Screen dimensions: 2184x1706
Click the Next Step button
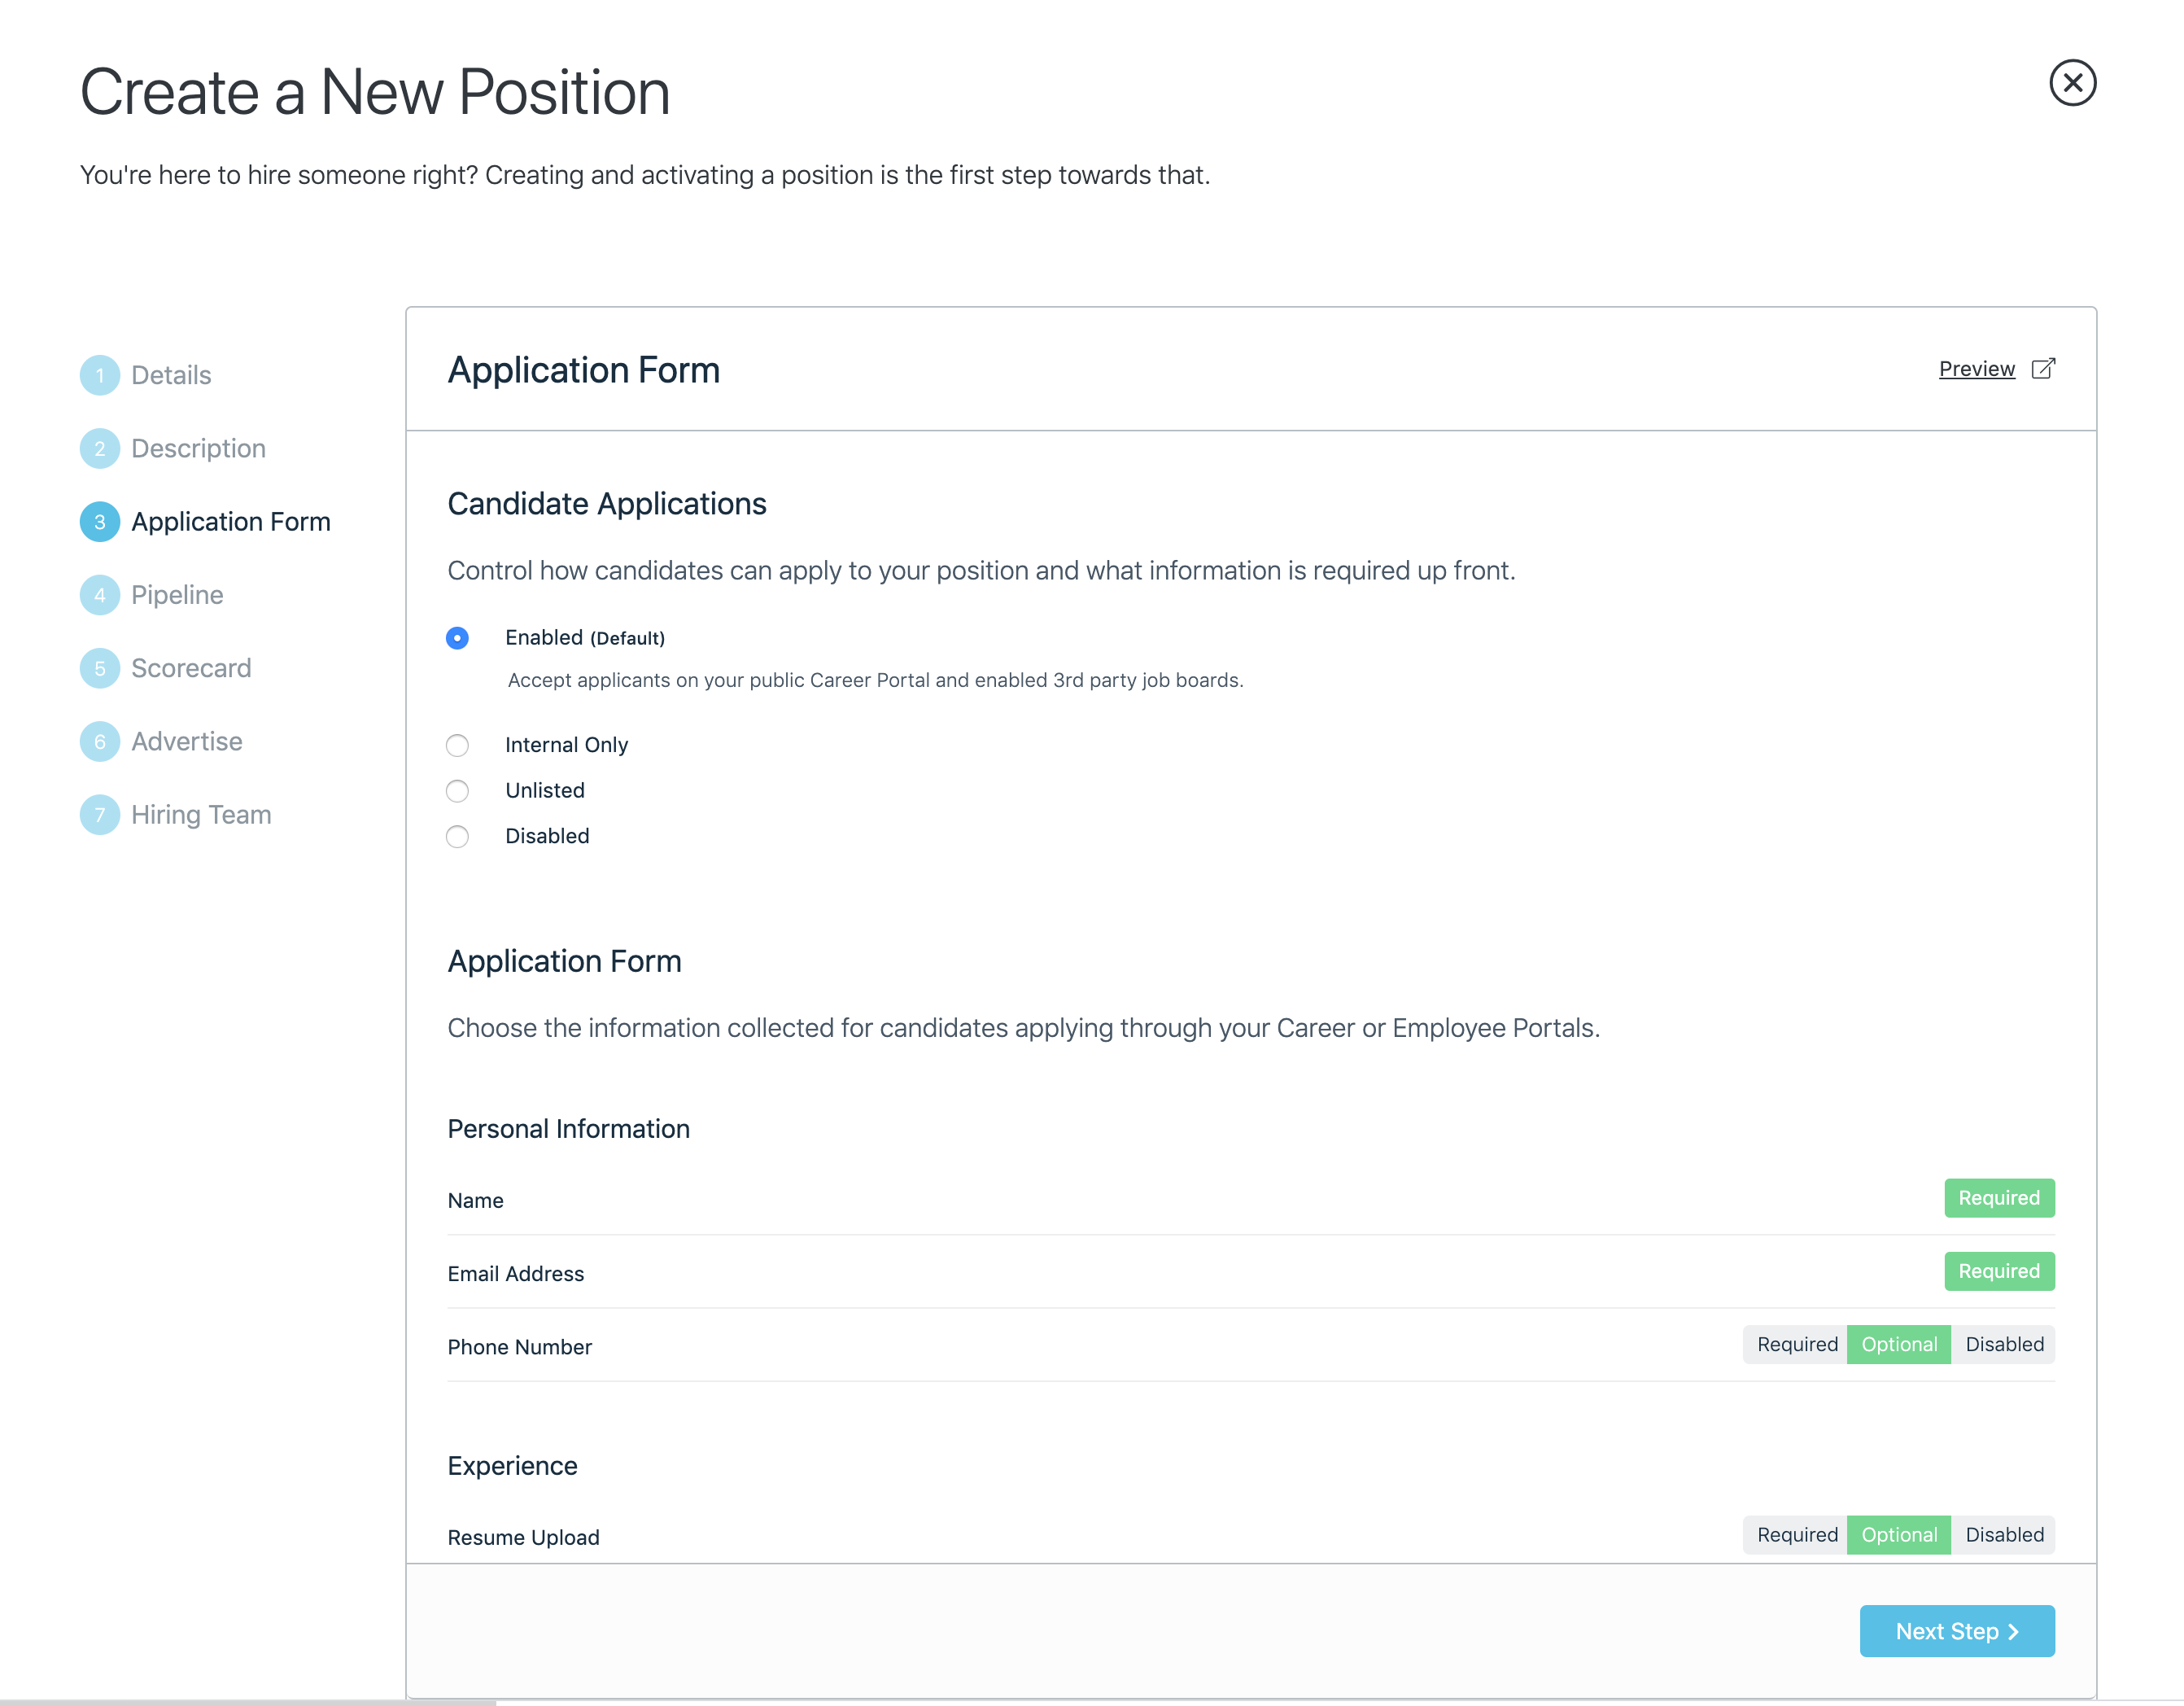tap(1956, 1631)
